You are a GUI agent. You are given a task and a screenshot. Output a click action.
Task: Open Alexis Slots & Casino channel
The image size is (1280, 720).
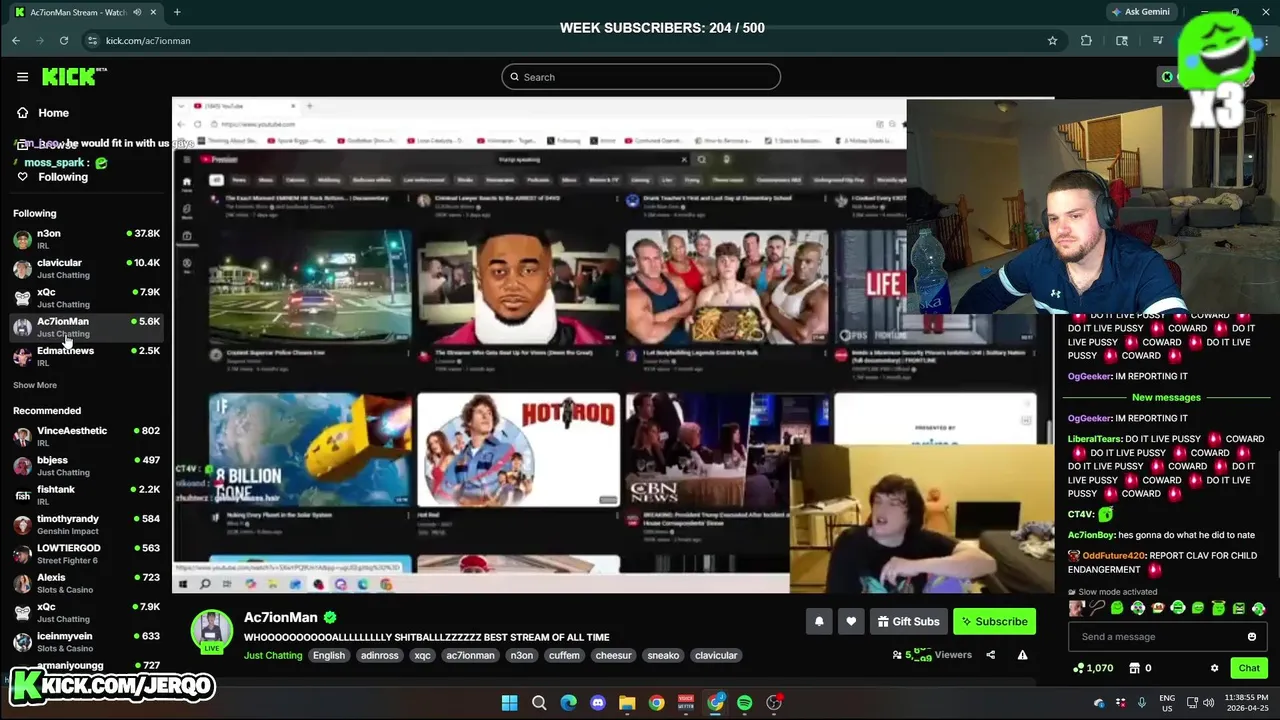(x=86, y=583)
